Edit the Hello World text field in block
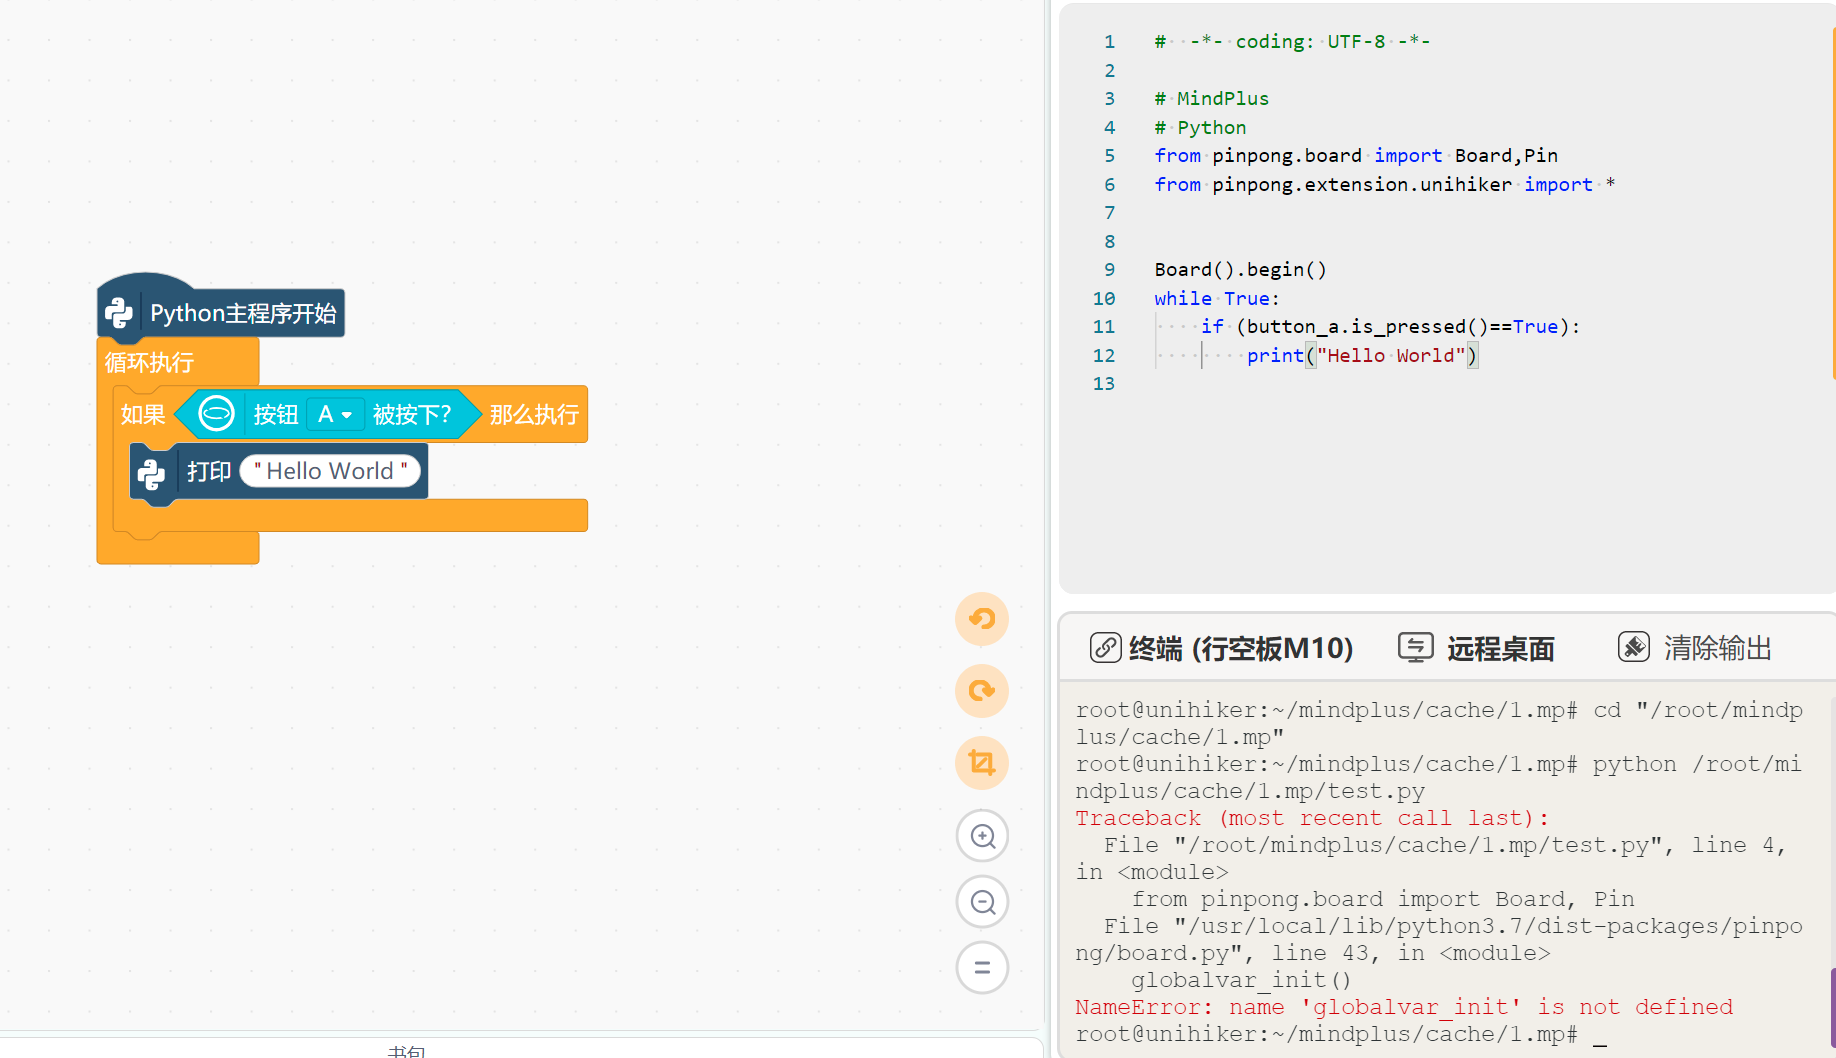Image resolution: width=1836 pixels, height=1058 pixels. point(330,471)
